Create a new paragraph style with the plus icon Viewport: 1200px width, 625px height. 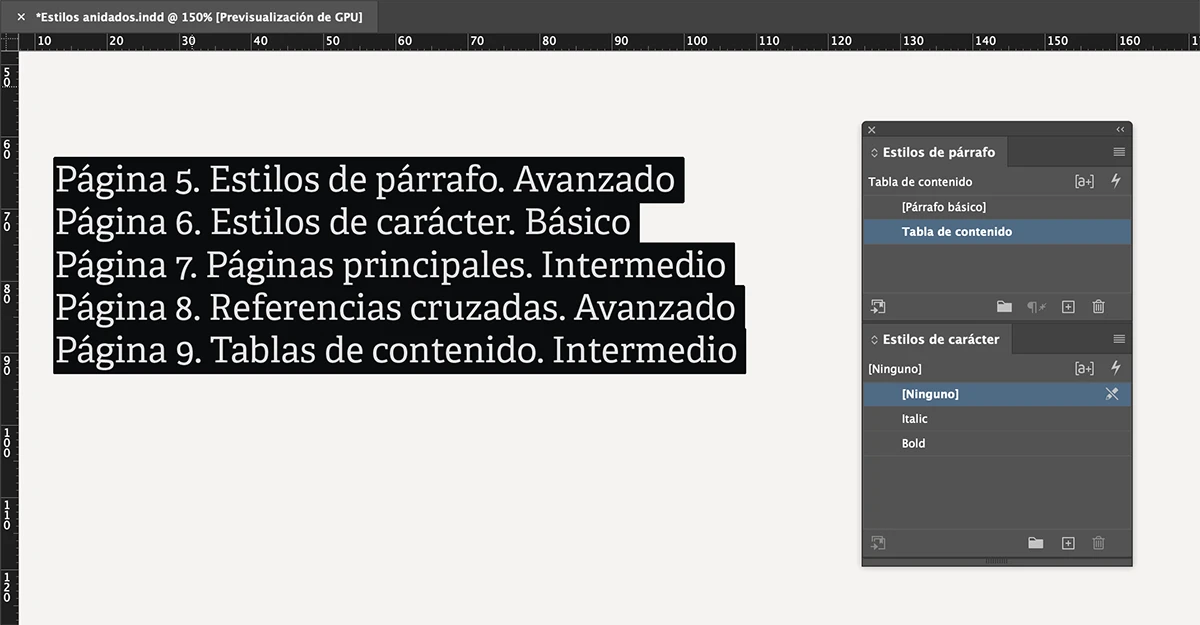(x=1067, y=307)
